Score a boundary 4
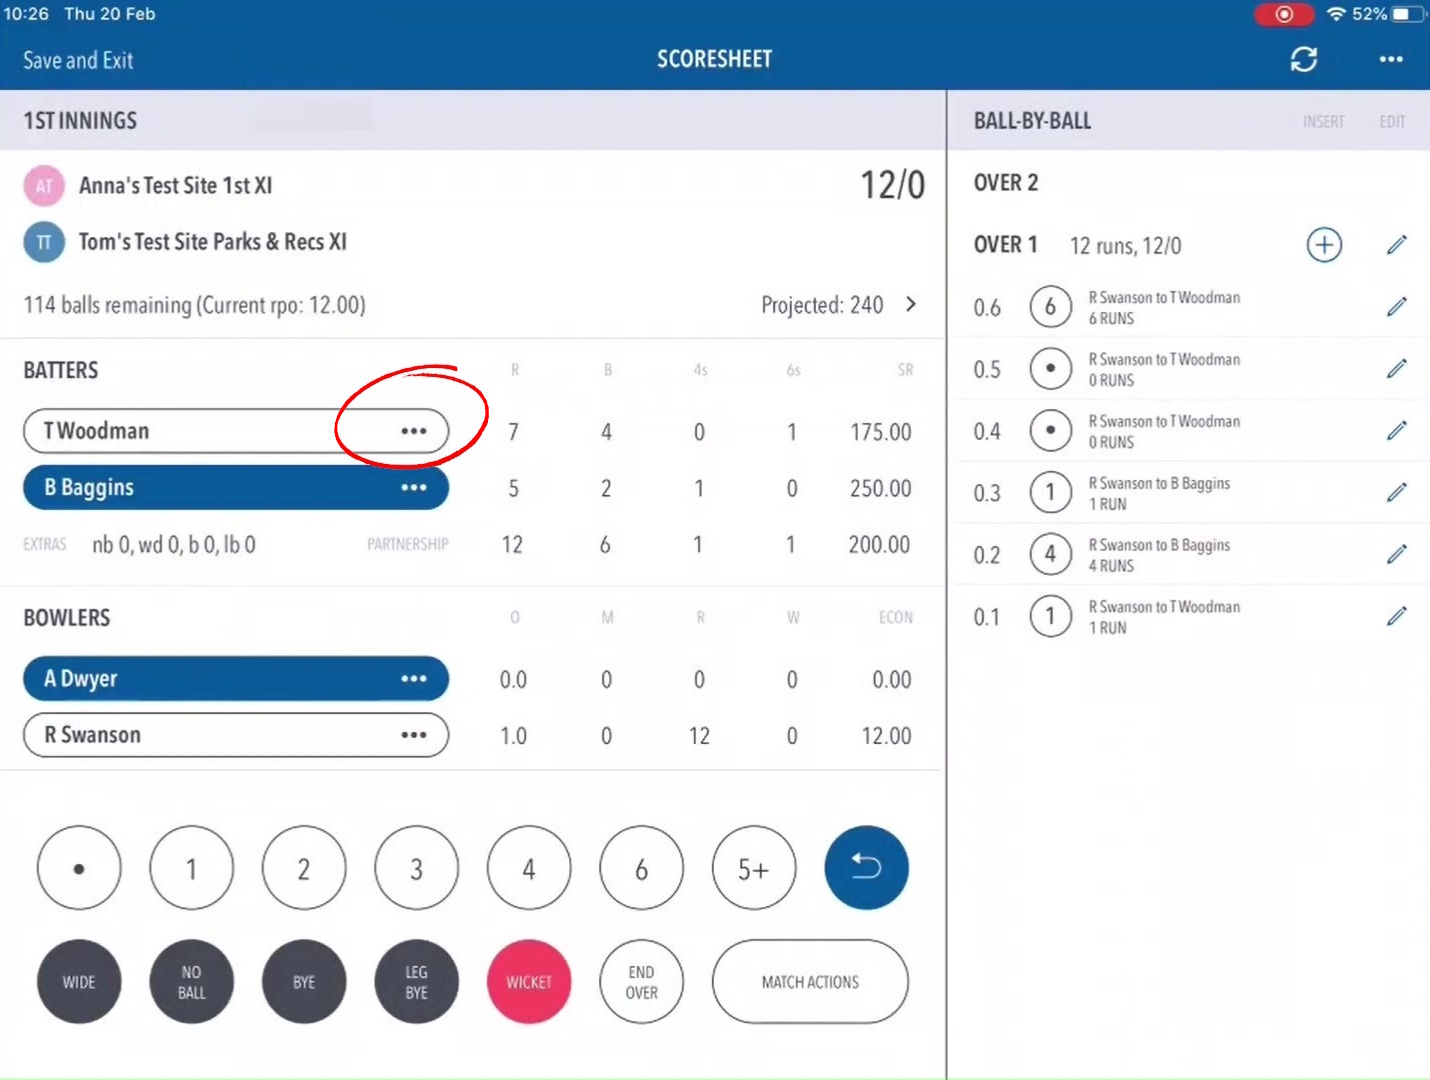 pyautogui.click(x=529, y=868)
